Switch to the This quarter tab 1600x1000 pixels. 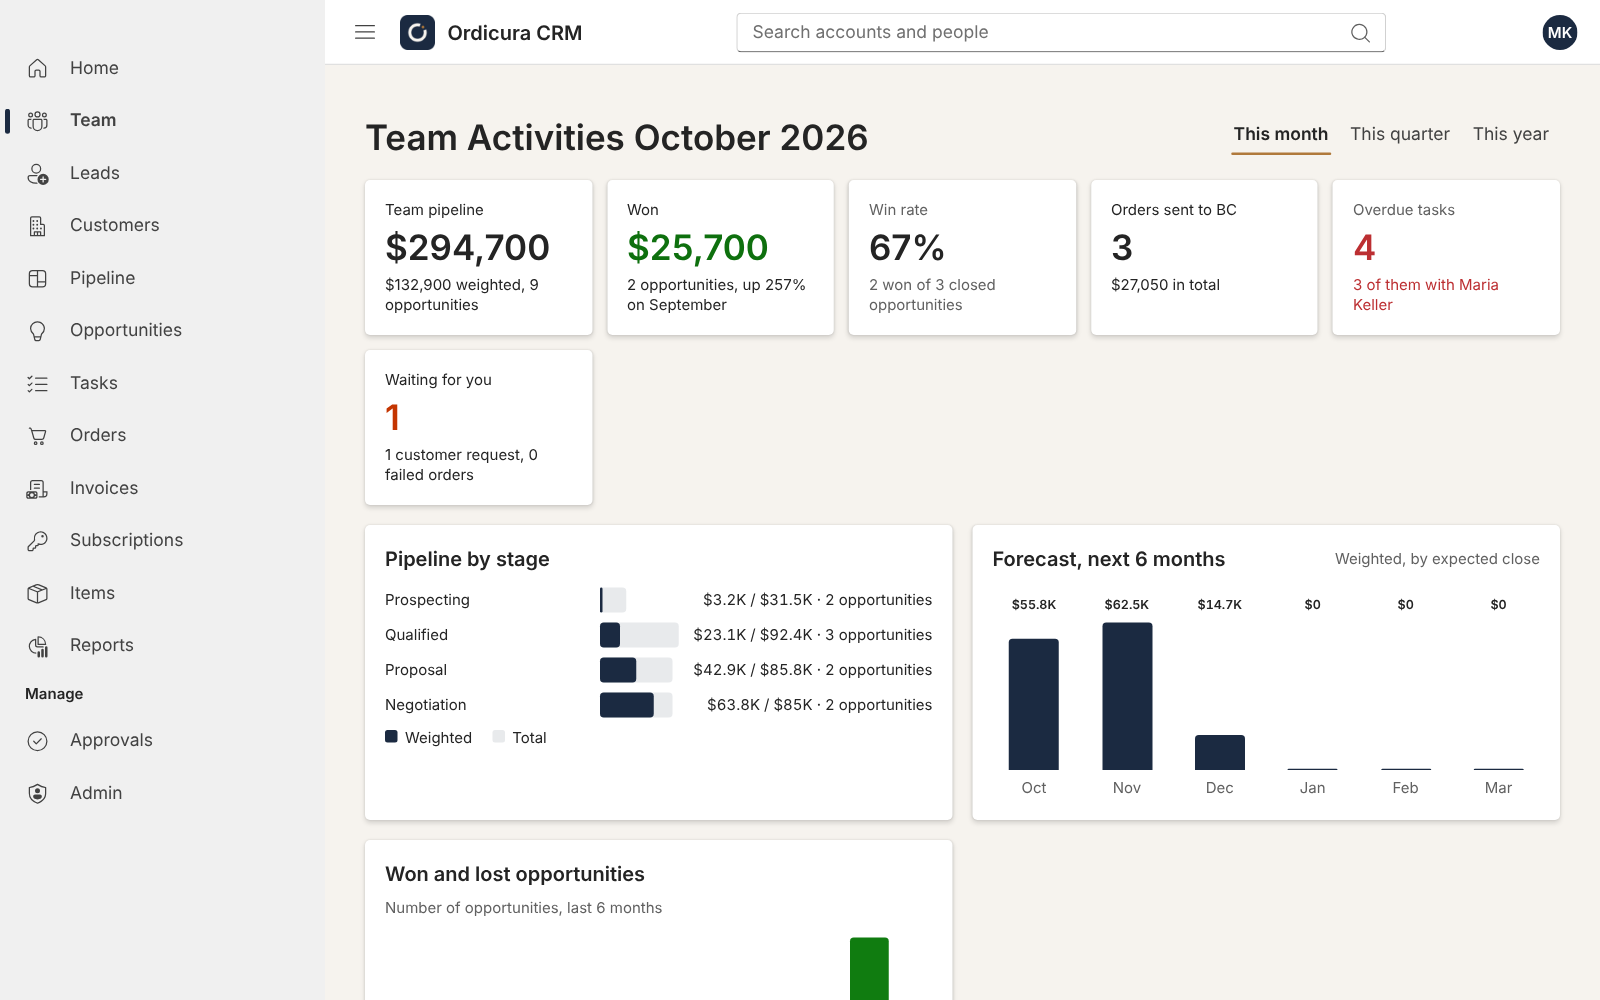click(1400, 135)
